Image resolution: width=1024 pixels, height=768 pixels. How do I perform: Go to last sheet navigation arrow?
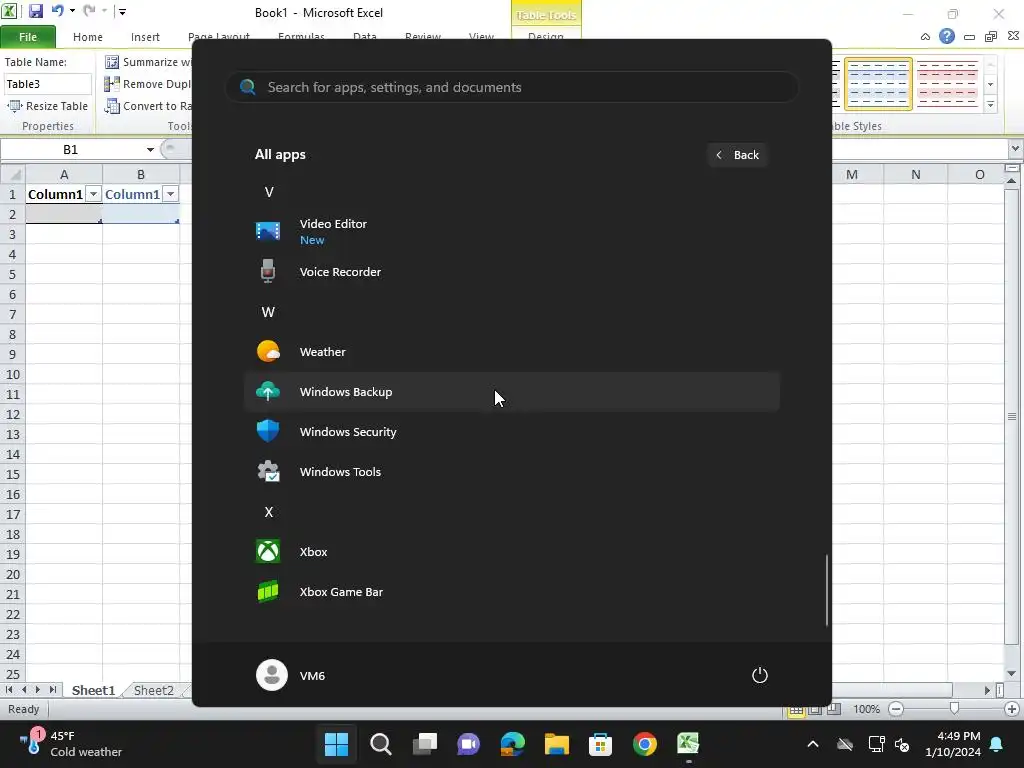[52, 690]
